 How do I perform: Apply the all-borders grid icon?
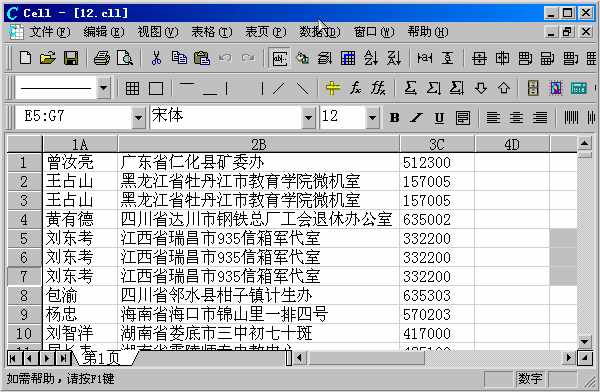pyautogui.click(x=132, y=88)
